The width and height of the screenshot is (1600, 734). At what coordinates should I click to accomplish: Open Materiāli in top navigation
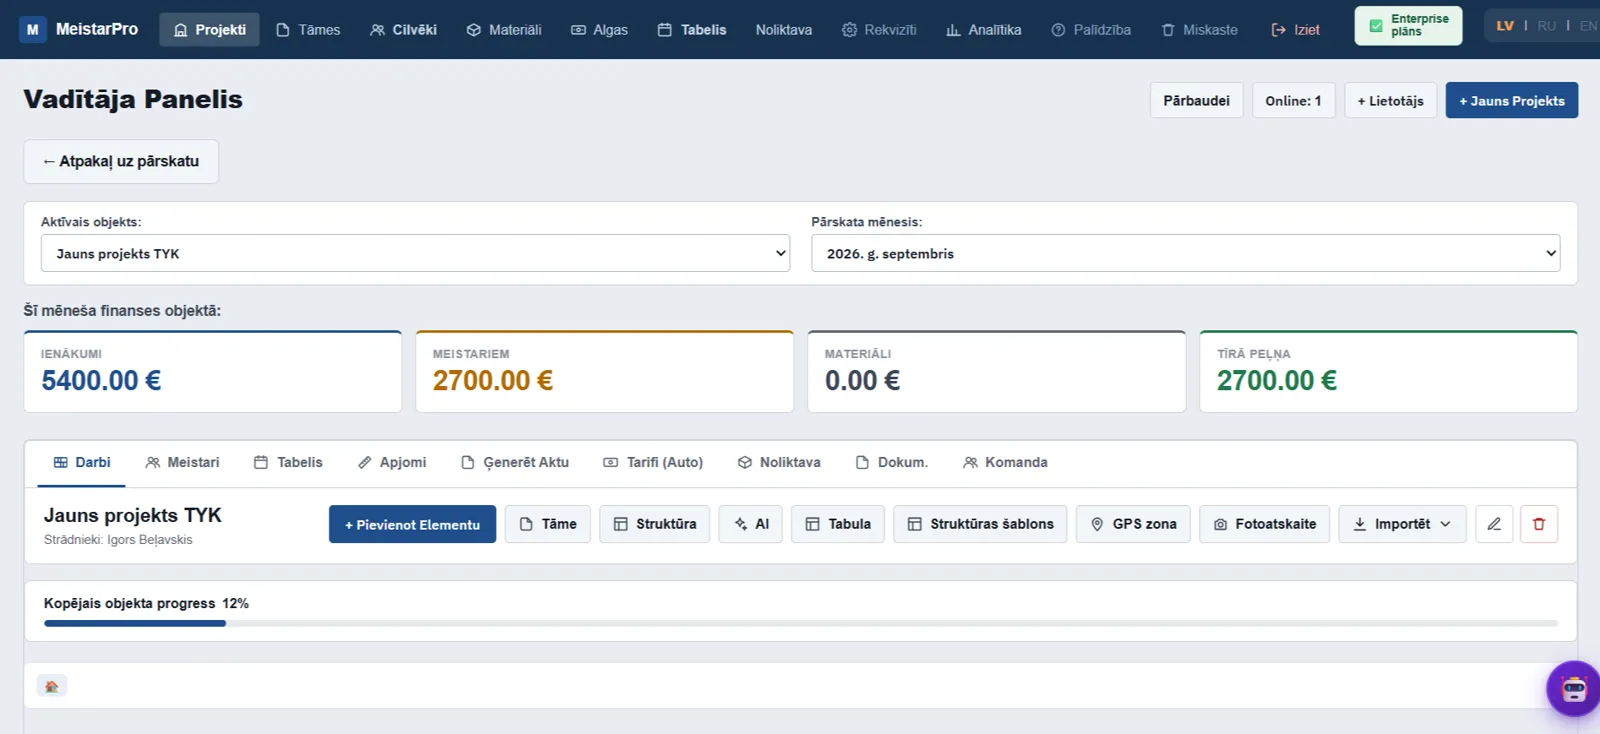(x=504, y=30)
